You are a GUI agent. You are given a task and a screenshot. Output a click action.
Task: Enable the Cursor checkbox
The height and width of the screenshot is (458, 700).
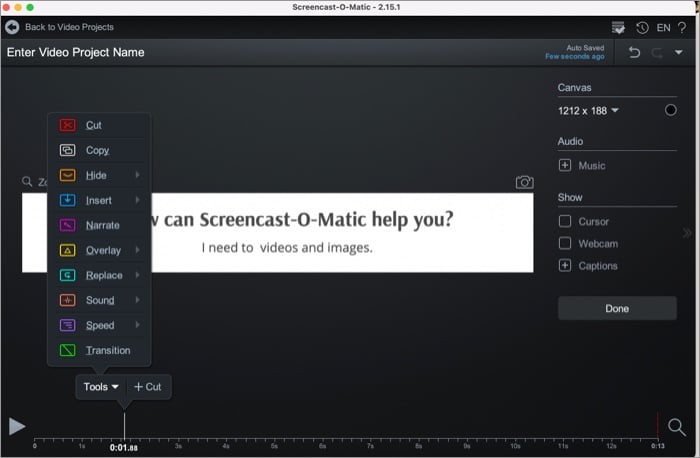click(565, 221)
